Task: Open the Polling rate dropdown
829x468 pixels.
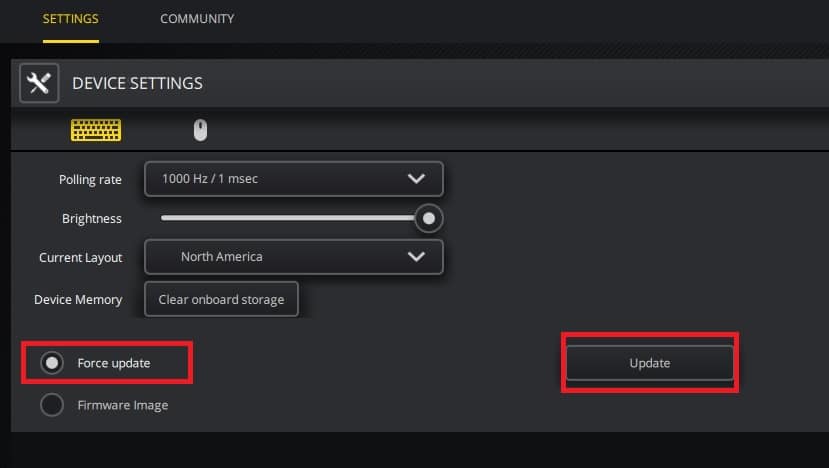Action: click(x=293, y=179)
